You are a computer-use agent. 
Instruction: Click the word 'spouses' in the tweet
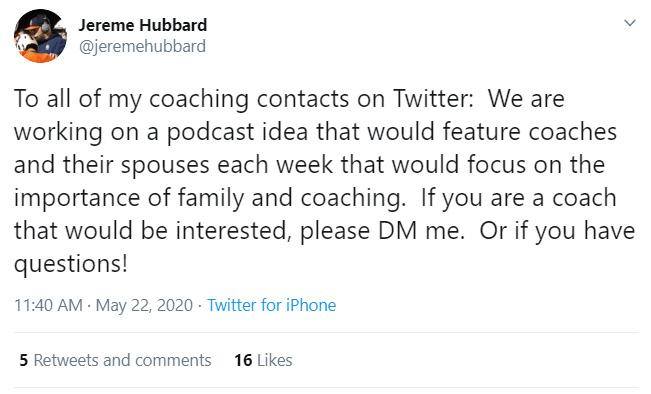point(165,165)
